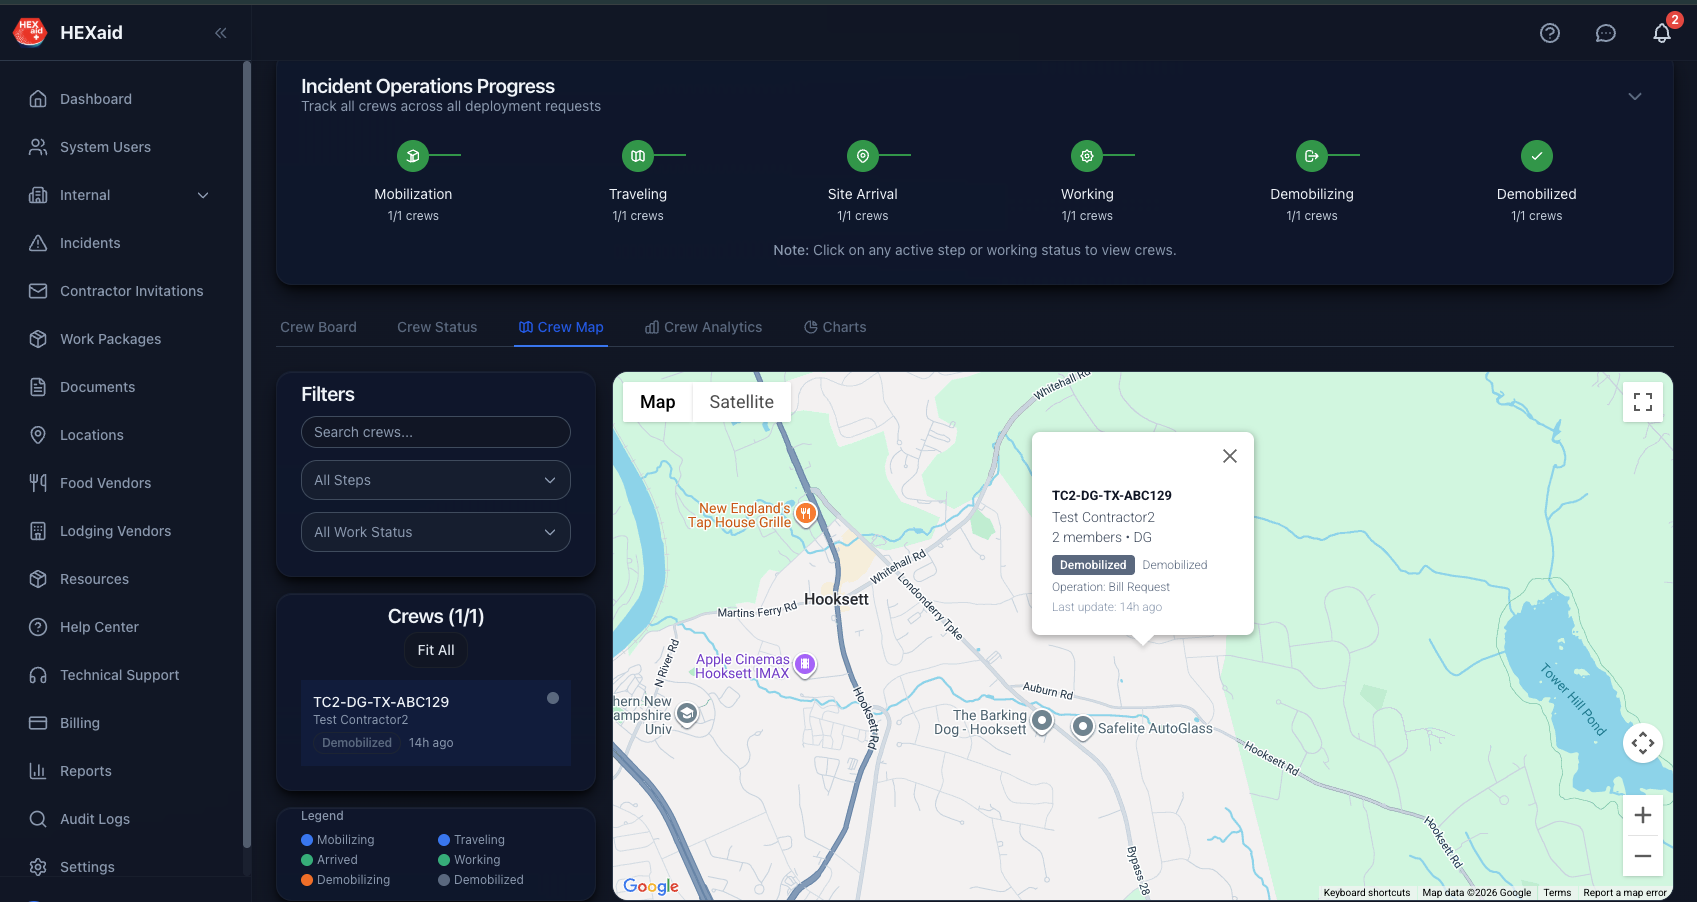
Task: Click the Working step gear icon
Action: coord(1086,156)
